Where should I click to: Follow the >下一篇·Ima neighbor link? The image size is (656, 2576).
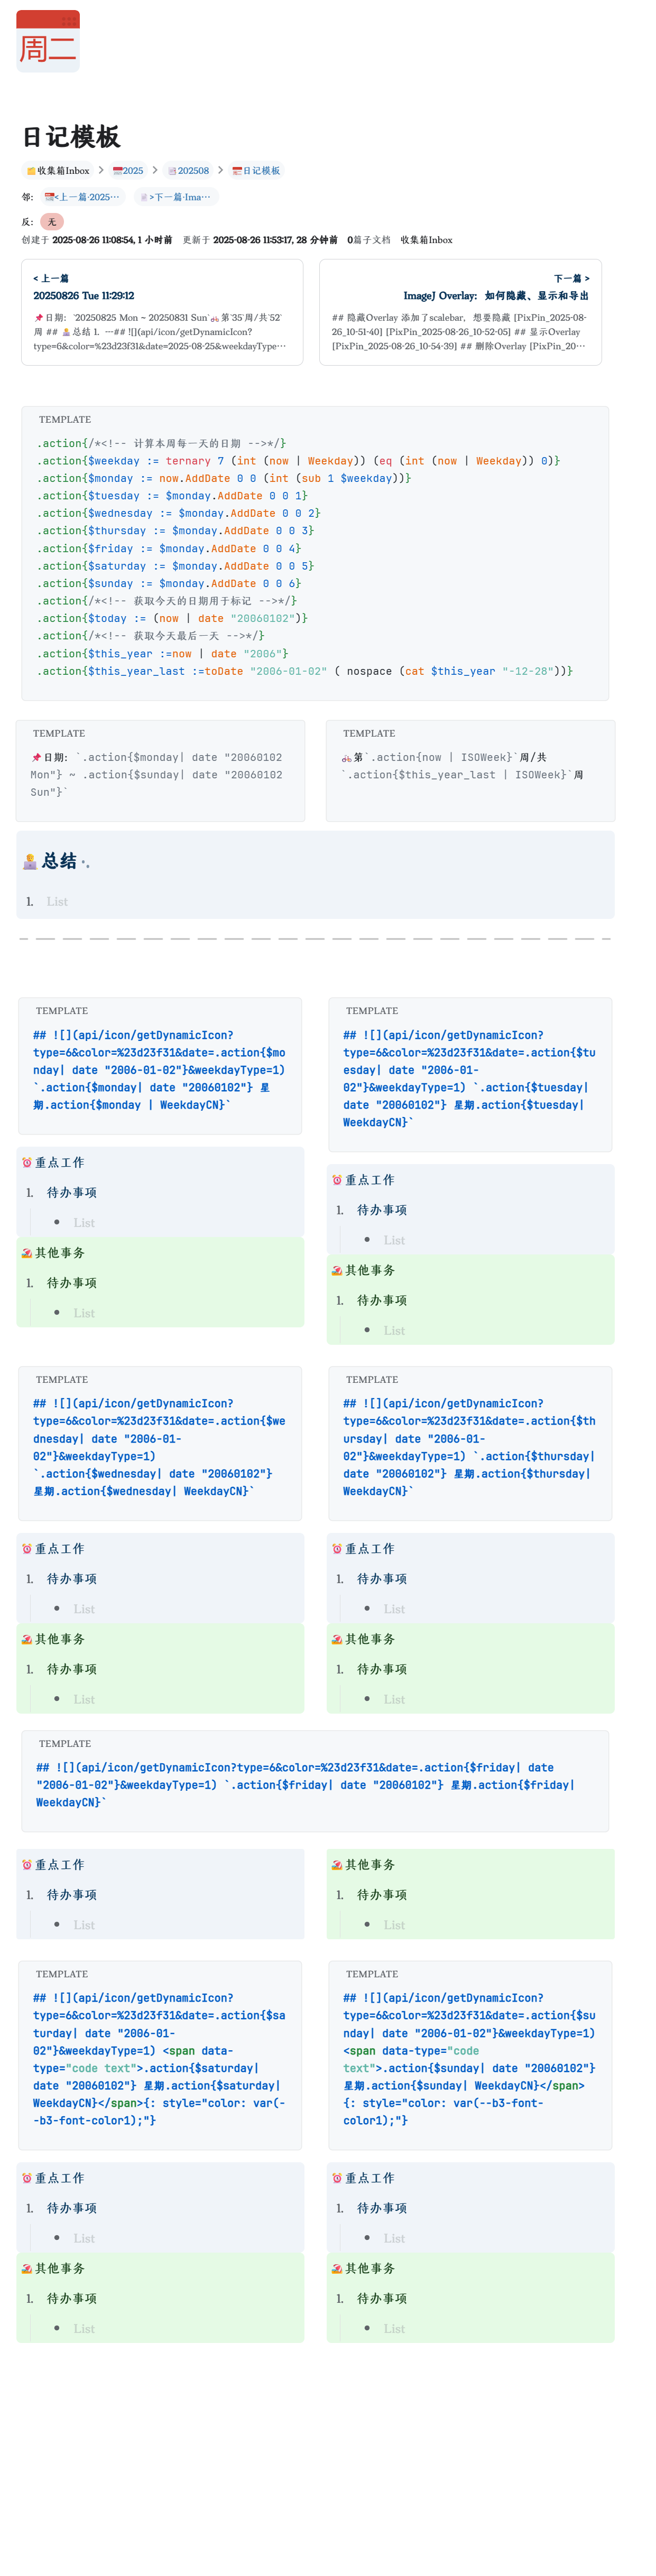point(175,197)
